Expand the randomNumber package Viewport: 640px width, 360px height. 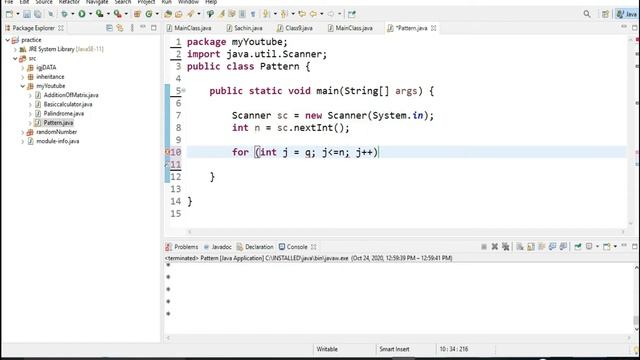coord(23,132)
